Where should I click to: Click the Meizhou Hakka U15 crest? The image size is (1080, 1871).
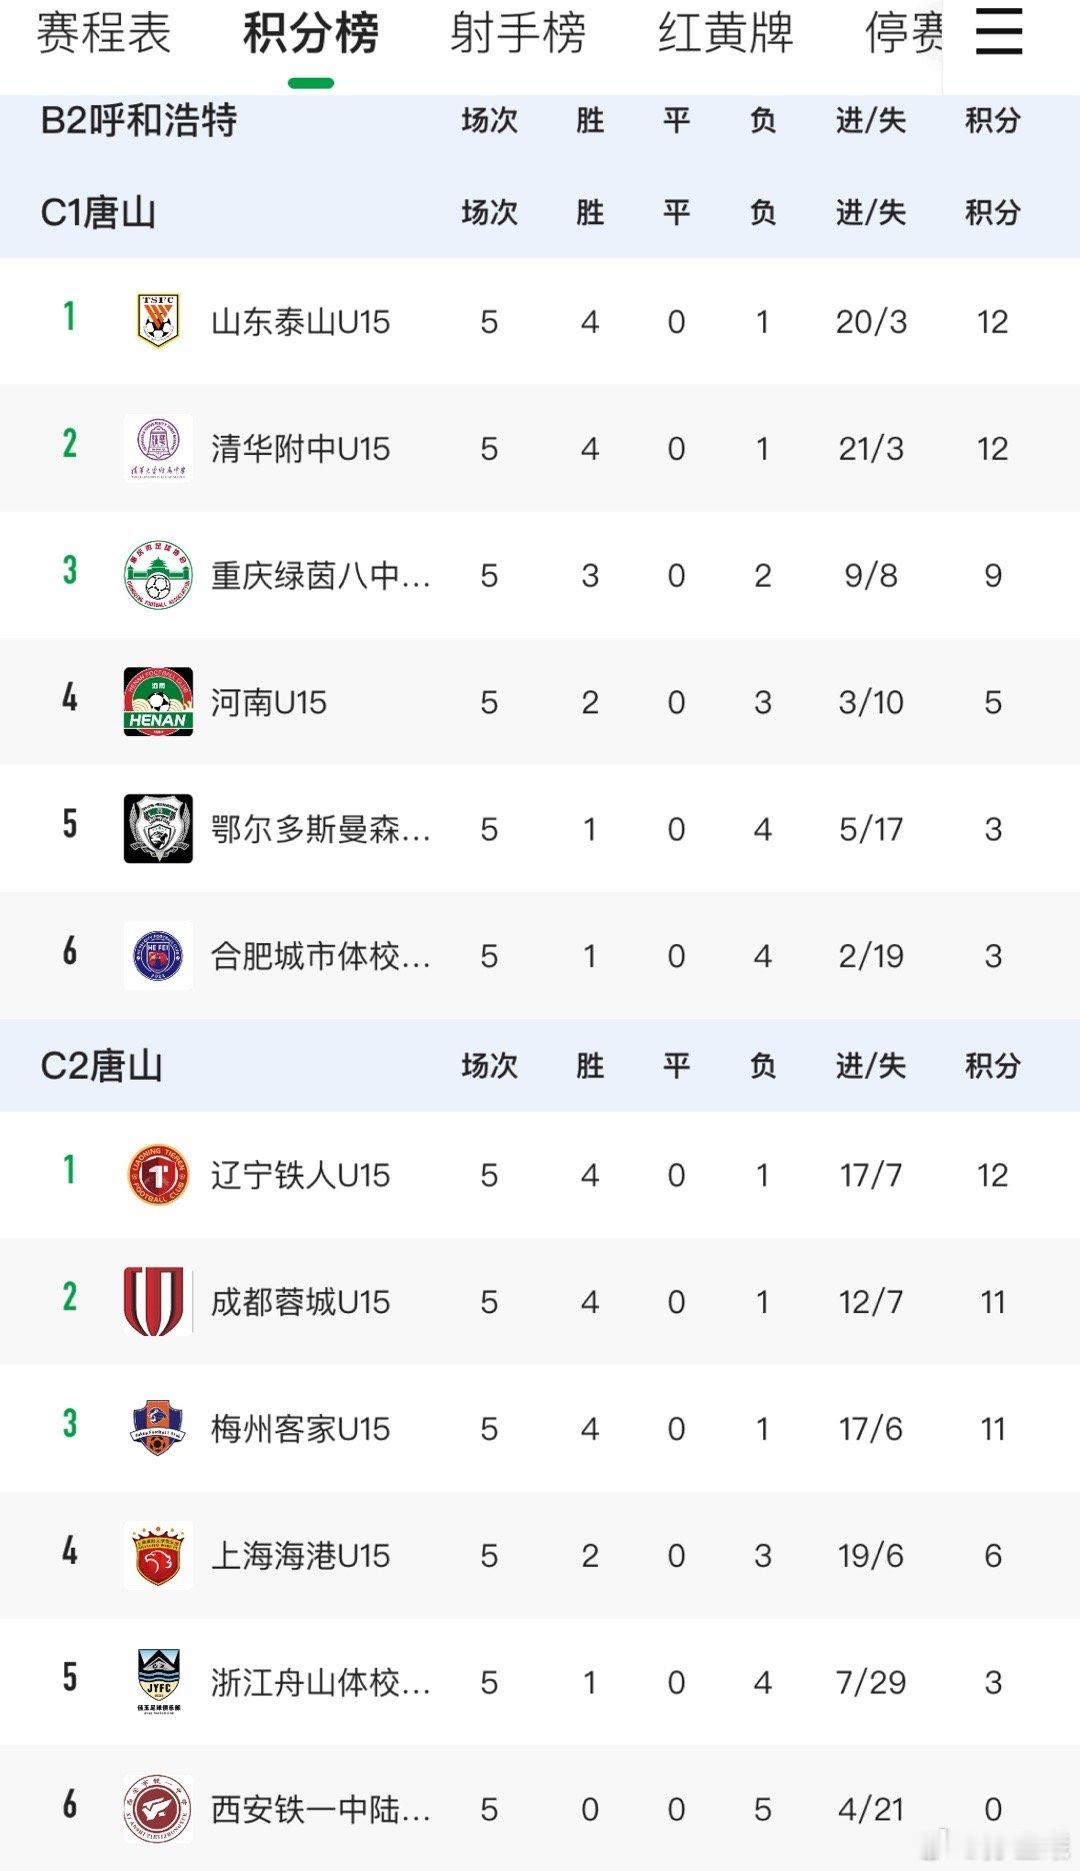(158, 1428)
